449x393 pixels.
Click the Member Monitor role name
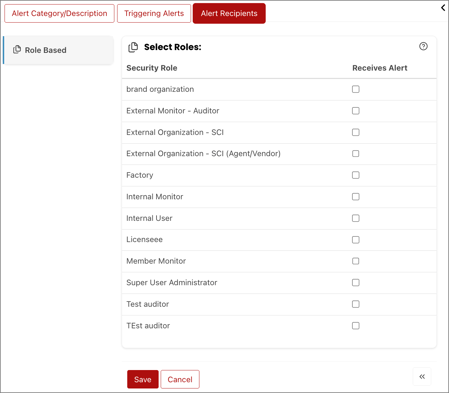coord(156,261)
